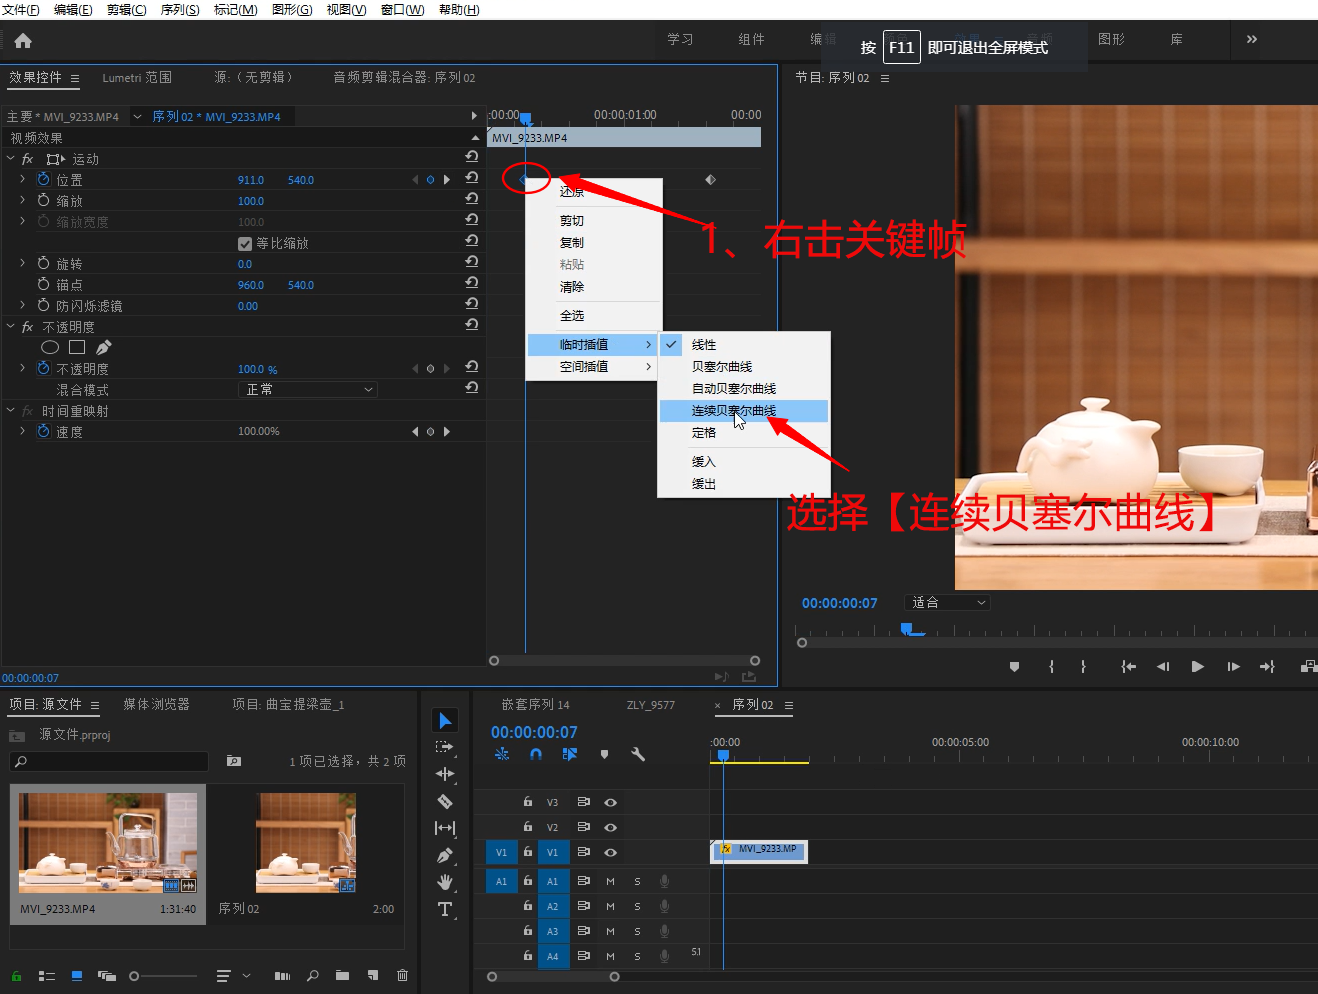This screenshot has height=994, width=1318.
Task: Toggle Position stopwatch animation
Action: coord(44,179)
